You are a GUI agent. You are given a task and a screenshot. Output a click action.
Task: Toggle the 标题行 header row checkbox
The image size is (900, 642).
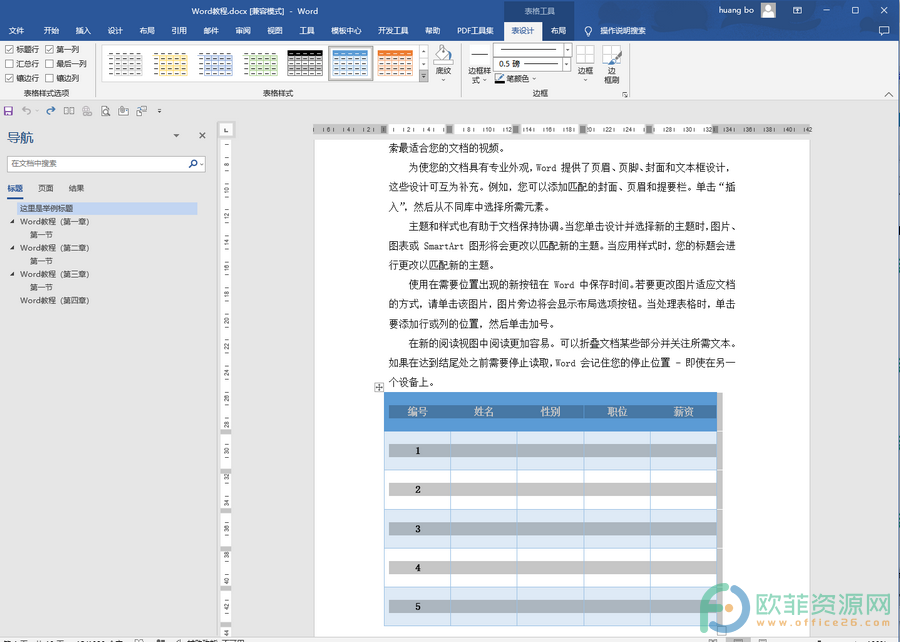[x=9, y=49]
